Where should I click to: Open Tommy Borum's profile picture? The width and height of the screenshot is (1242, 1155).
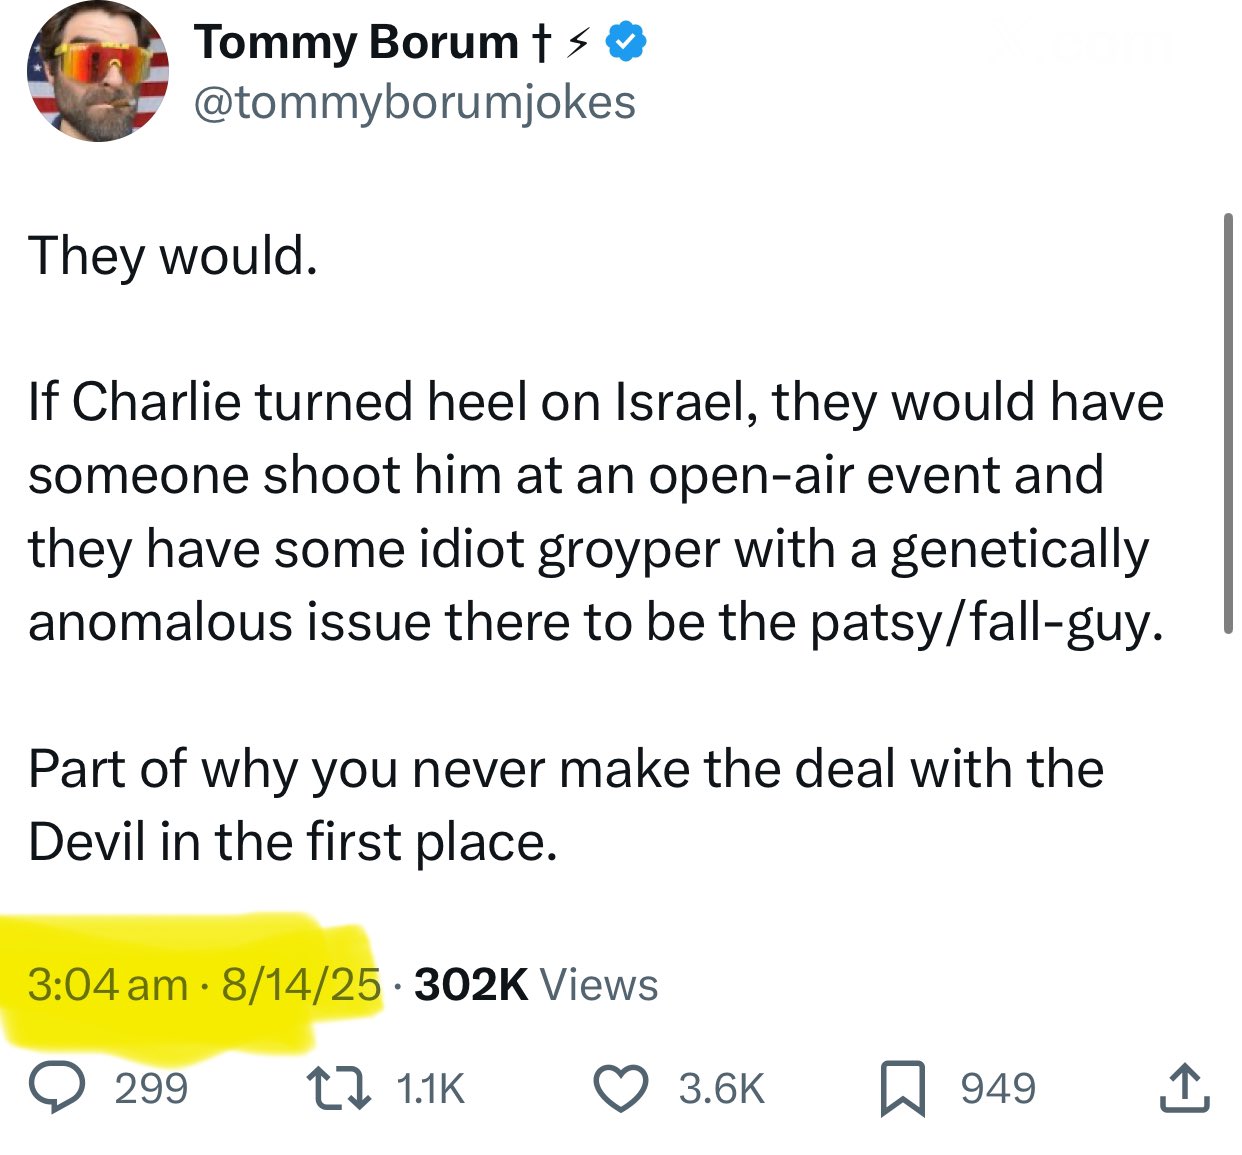(97, 72)
